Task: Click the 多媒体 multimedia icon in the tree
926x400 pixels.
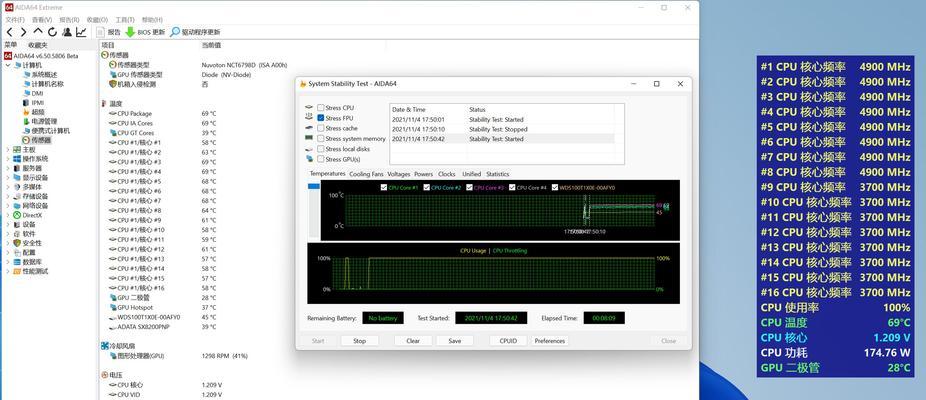Action: (x=17, y=187)
